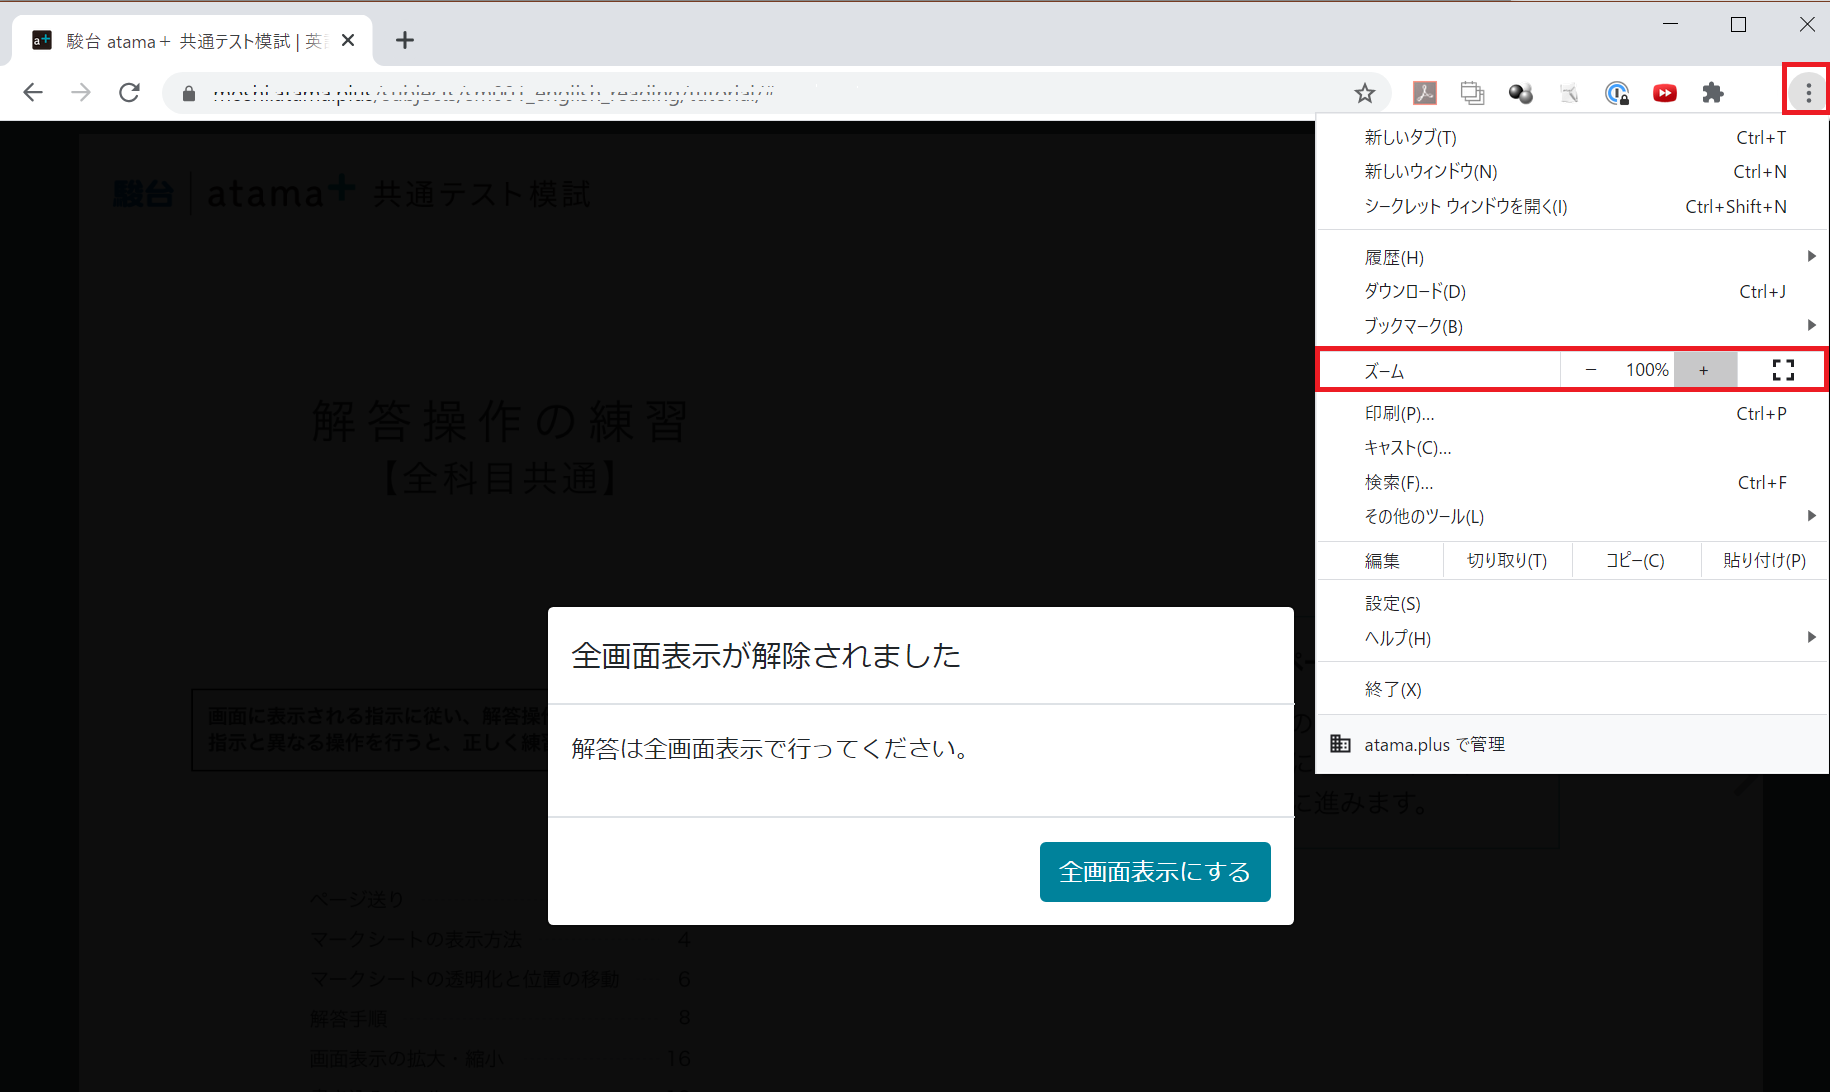Viewport: 1830px width, 1092px height.
Task: Choose 新しいウィンドウ(N) from the menu
Action: [1572, 171]
